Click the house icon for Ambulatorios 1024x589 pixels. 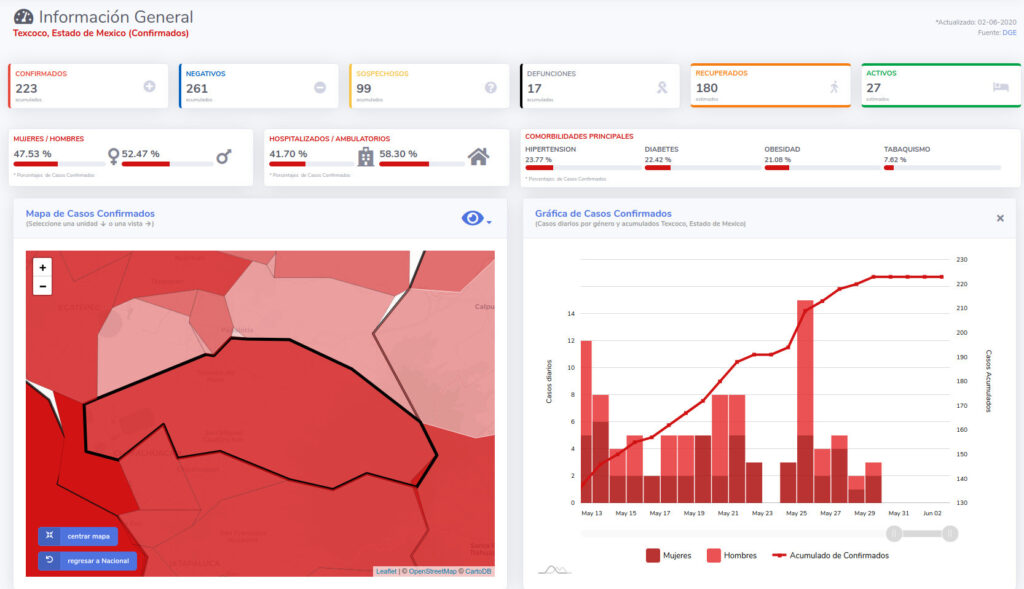478,156
